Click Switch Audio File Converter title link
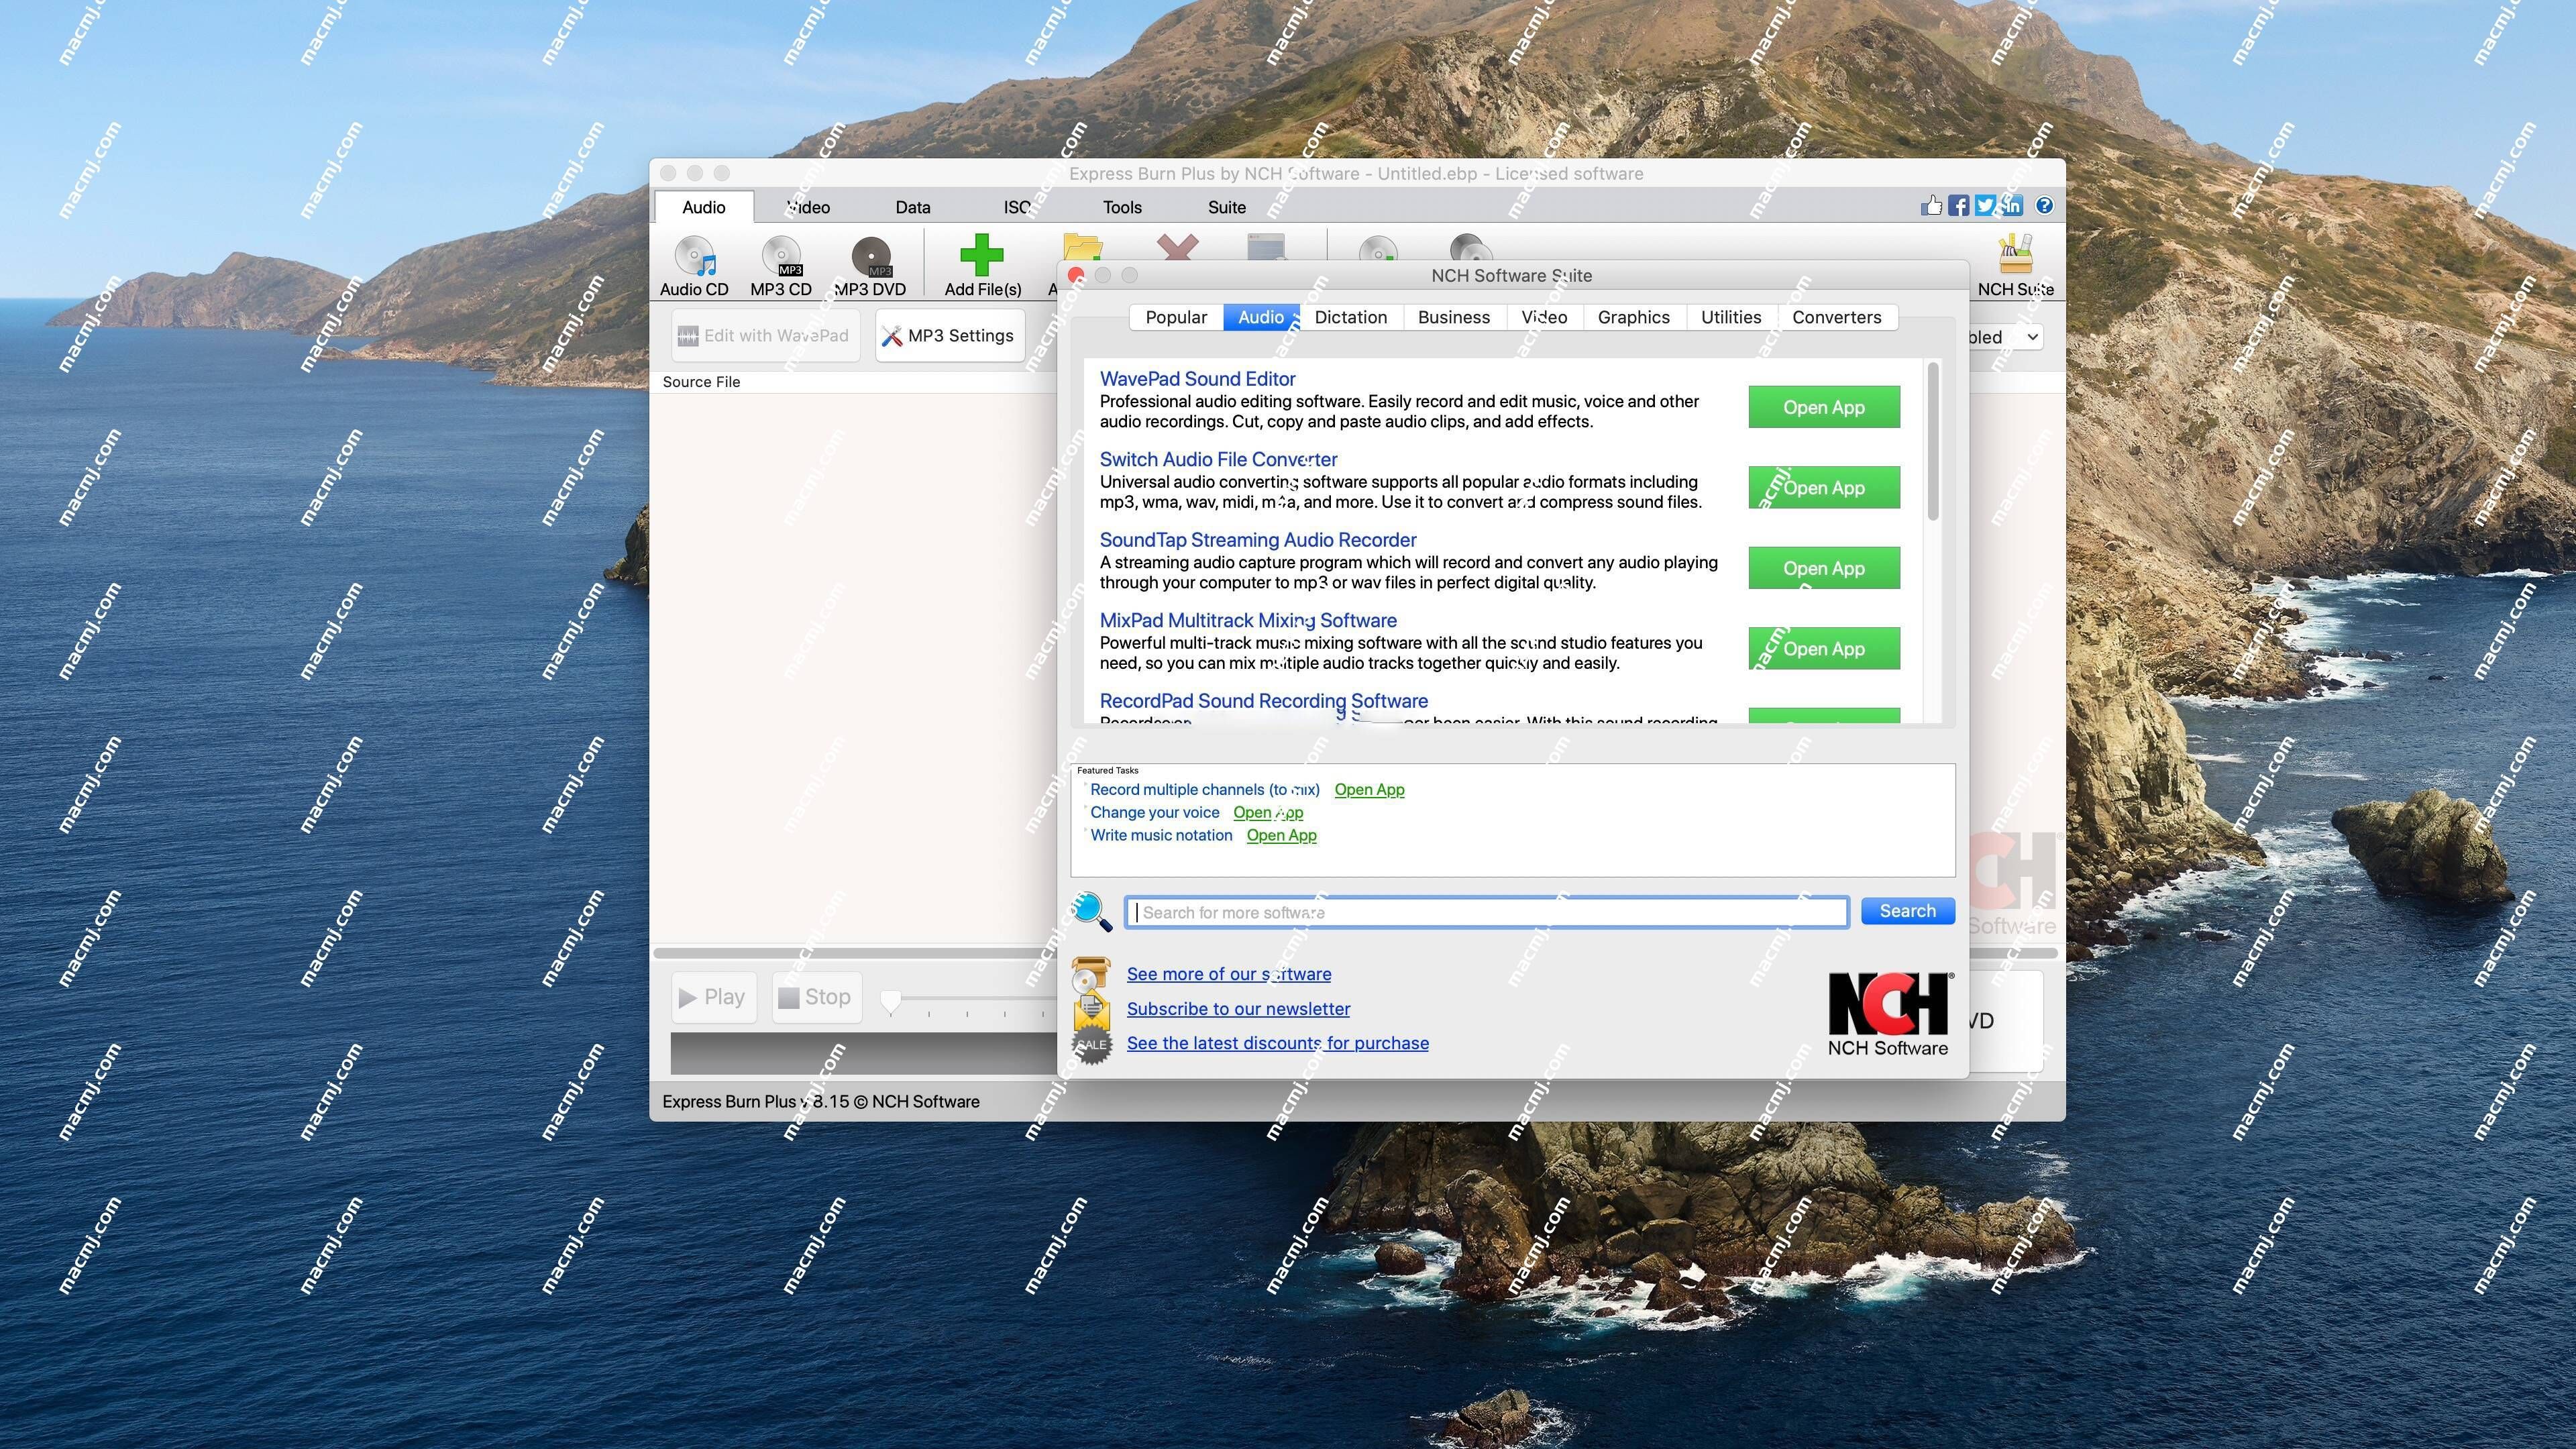This screenshot has height=1449, width=2576. (x=1218, y=459)
